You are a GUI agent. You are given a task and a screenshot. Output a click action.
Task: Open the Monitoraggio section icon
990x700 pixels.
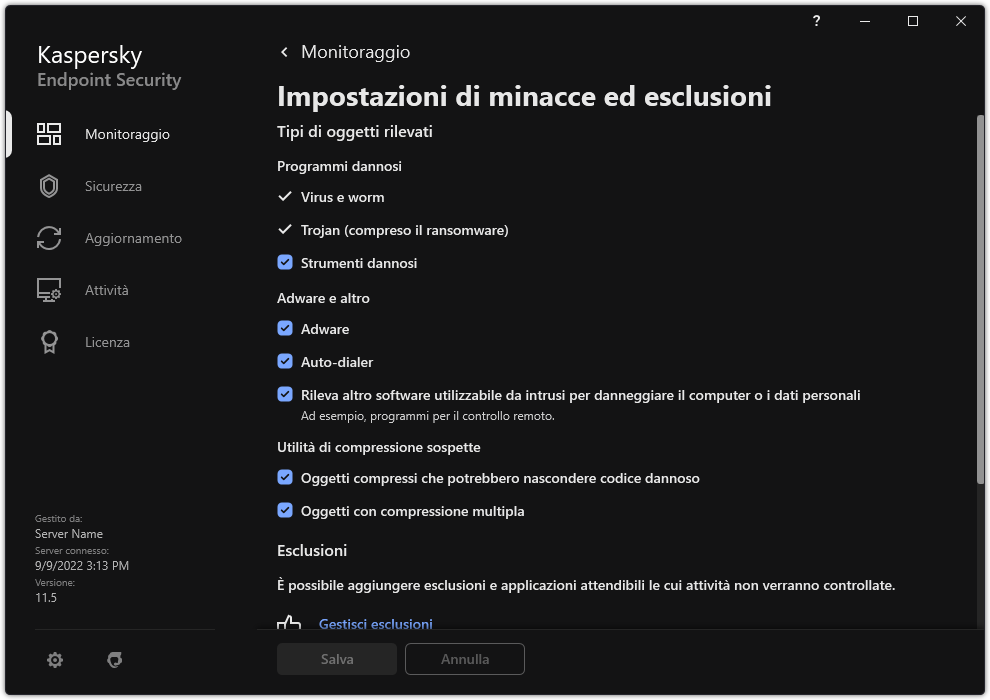(48, 133)
